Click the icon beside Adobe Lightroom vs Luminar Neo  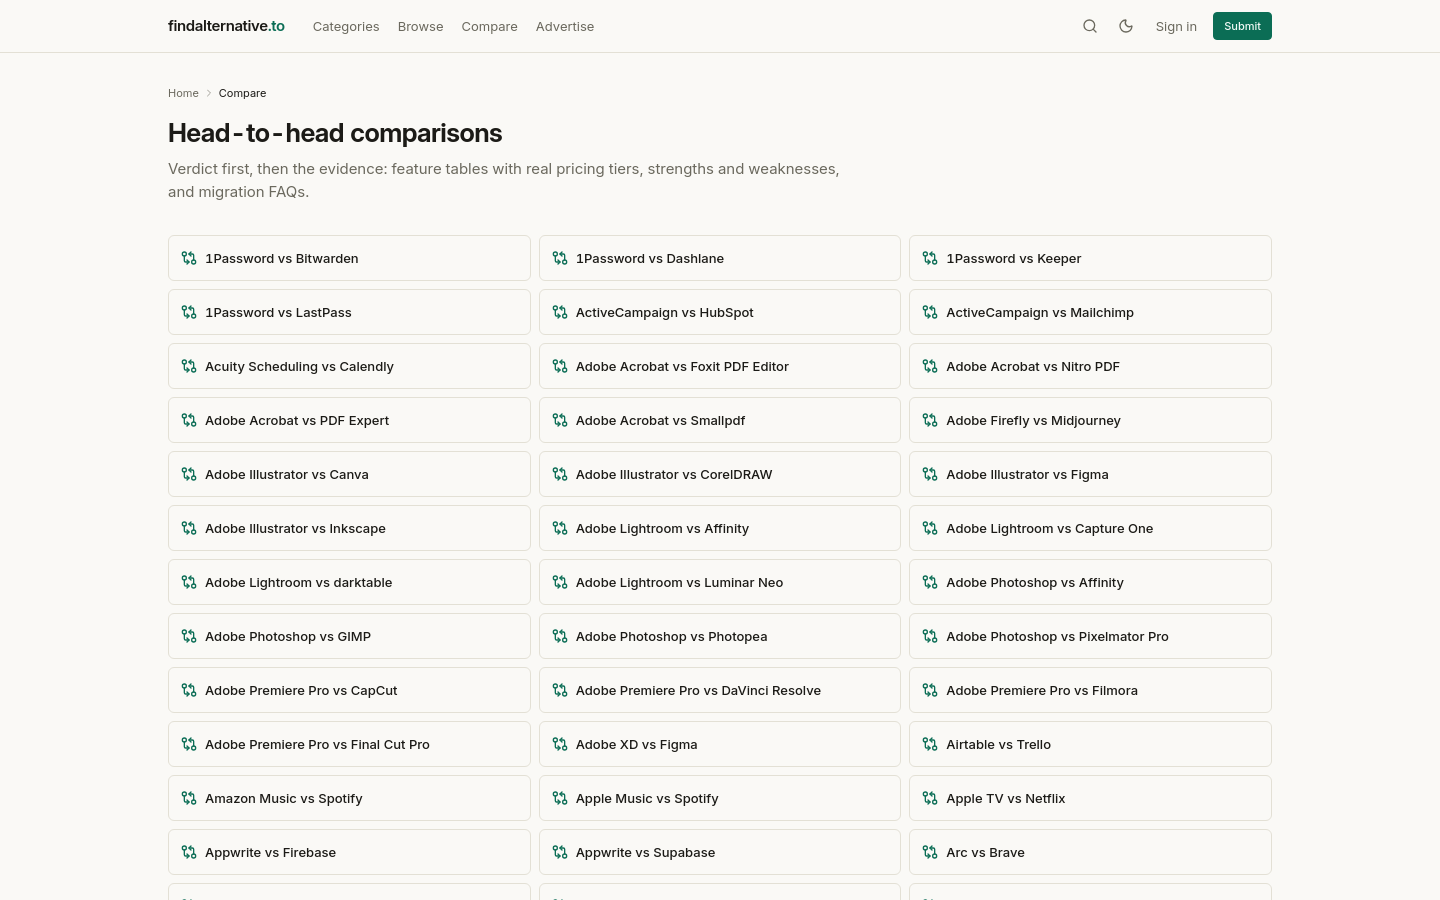tap(560, 582)
